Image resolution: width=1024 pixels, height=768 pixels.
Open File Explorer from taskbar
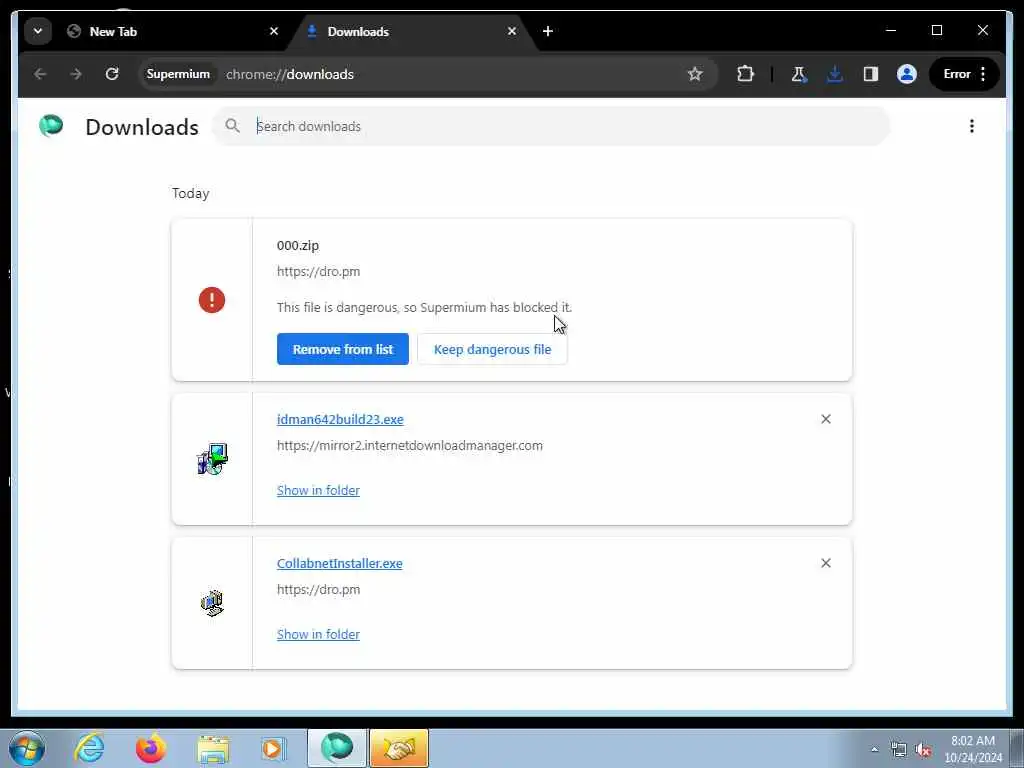213,749
